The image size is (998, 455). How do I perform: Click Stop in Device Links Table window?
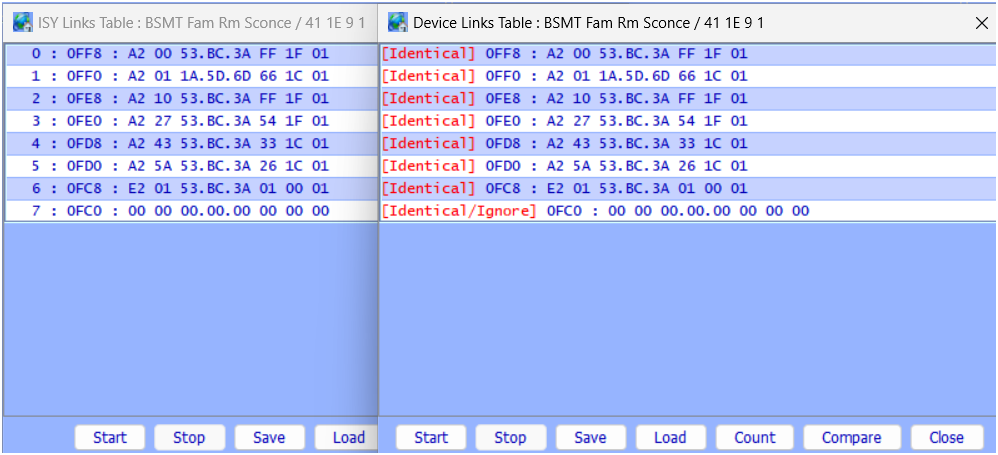point(510,438)
